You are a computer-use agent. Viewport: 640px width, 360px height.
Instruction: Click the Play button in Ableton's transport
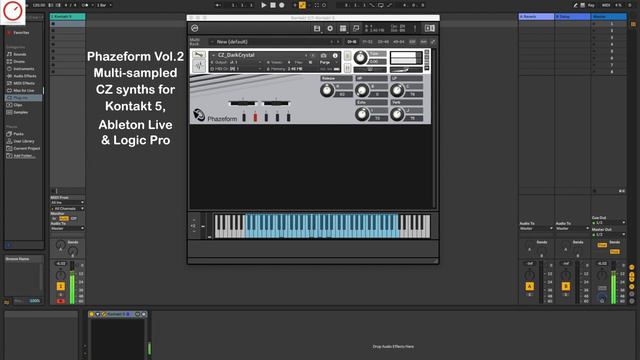[x=264, y=5]
